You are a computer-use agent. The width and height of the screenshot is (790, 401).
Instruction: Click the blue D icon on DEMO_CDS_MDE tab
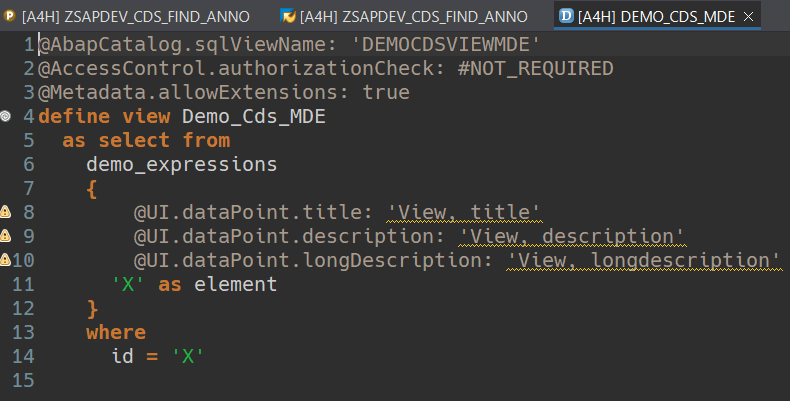[567, 15]
